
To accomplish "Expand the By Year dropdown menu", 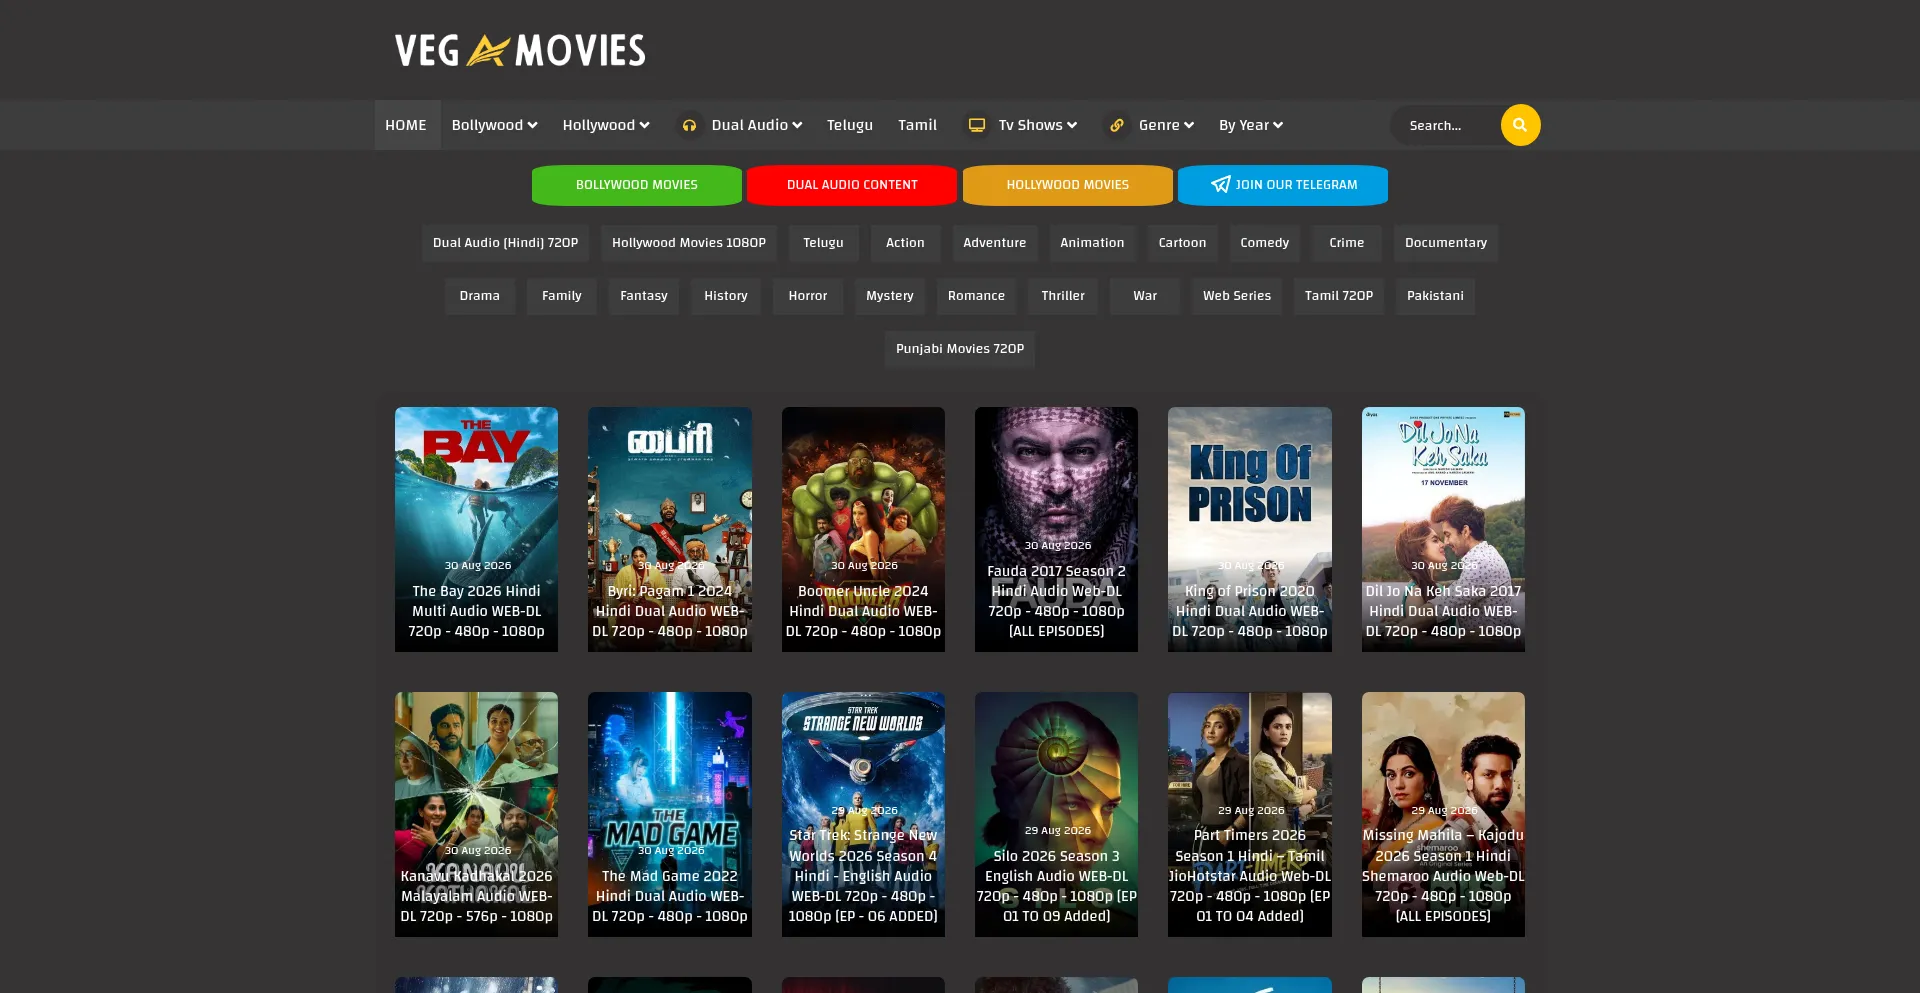I will [1250, 125].
